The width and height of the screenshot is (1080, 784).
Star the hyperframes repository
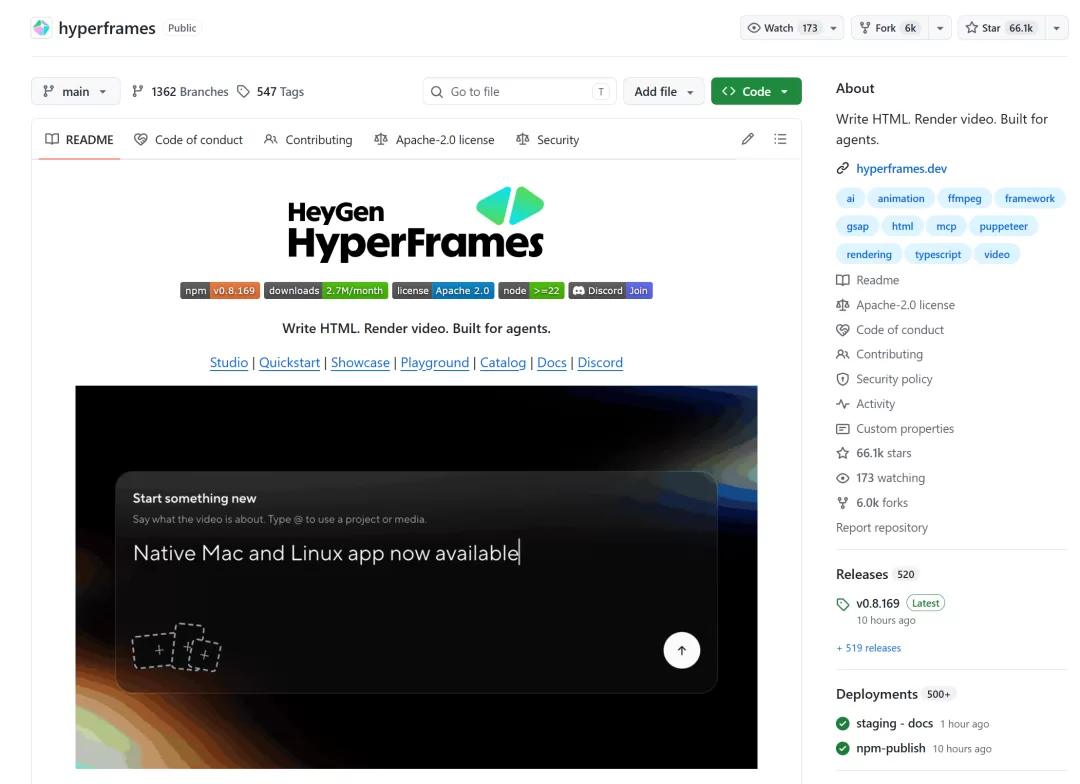pyautogui.click(x=1001, y=28)
